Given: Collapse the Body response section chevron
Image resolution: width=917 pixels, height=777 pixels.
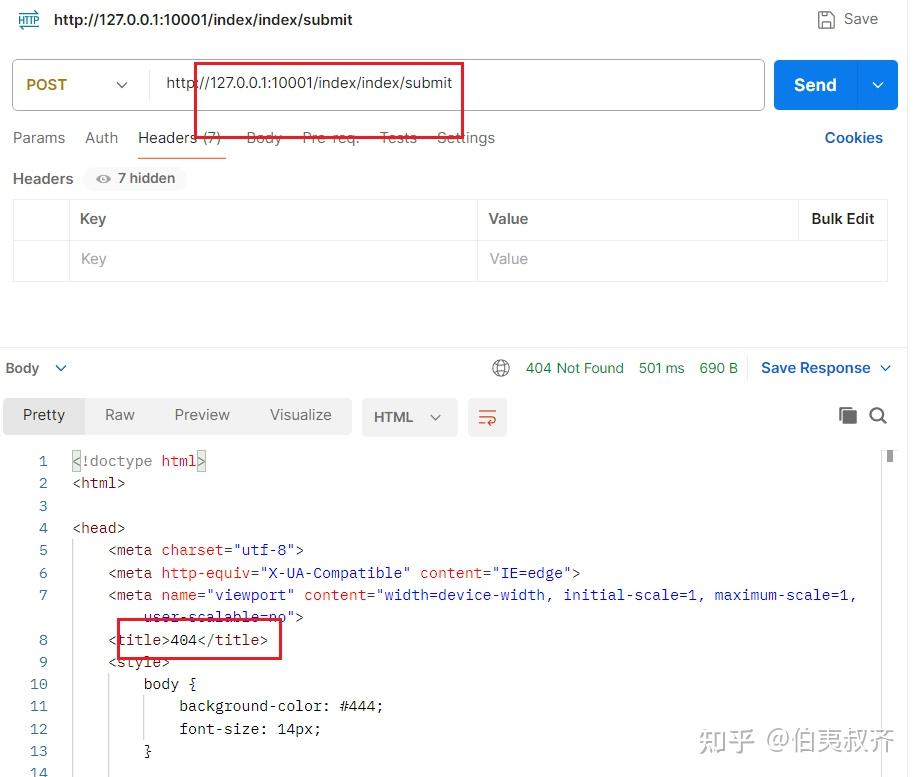Looking at the screenshot, I should click(x=58, y=368).
